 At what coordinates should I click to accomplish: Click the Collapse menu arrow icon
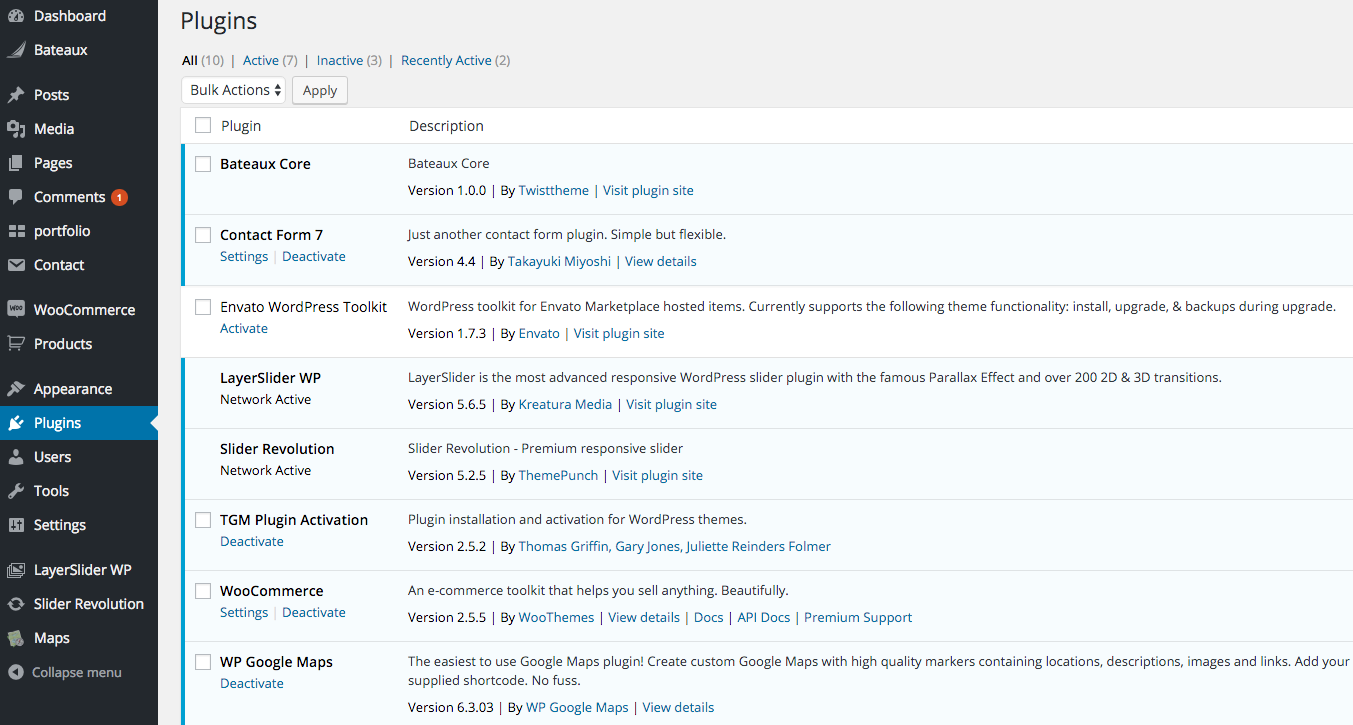tap(16, 672)
